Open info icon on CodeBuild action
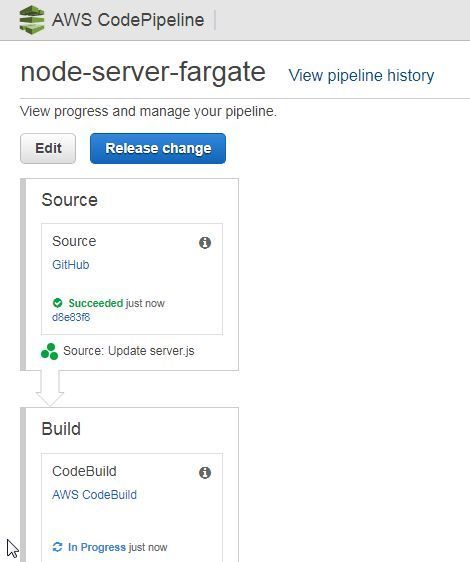The height and width of the screenshot is (562, 470). [x=205, y=472]
